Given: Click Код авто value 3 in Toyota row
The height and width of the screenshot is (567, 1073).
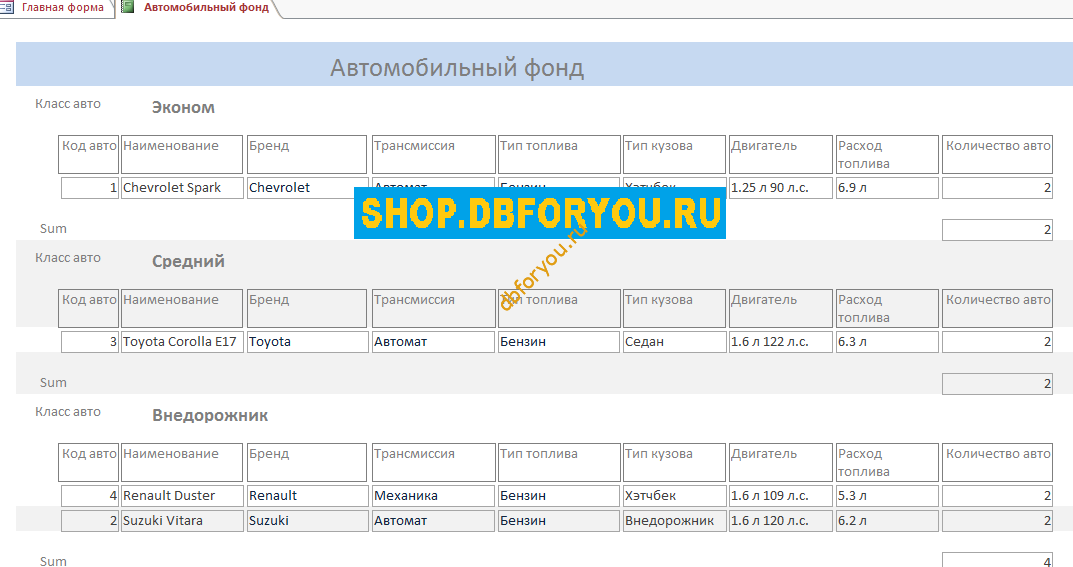Looking at the screenshot, I should pos(90,342).
